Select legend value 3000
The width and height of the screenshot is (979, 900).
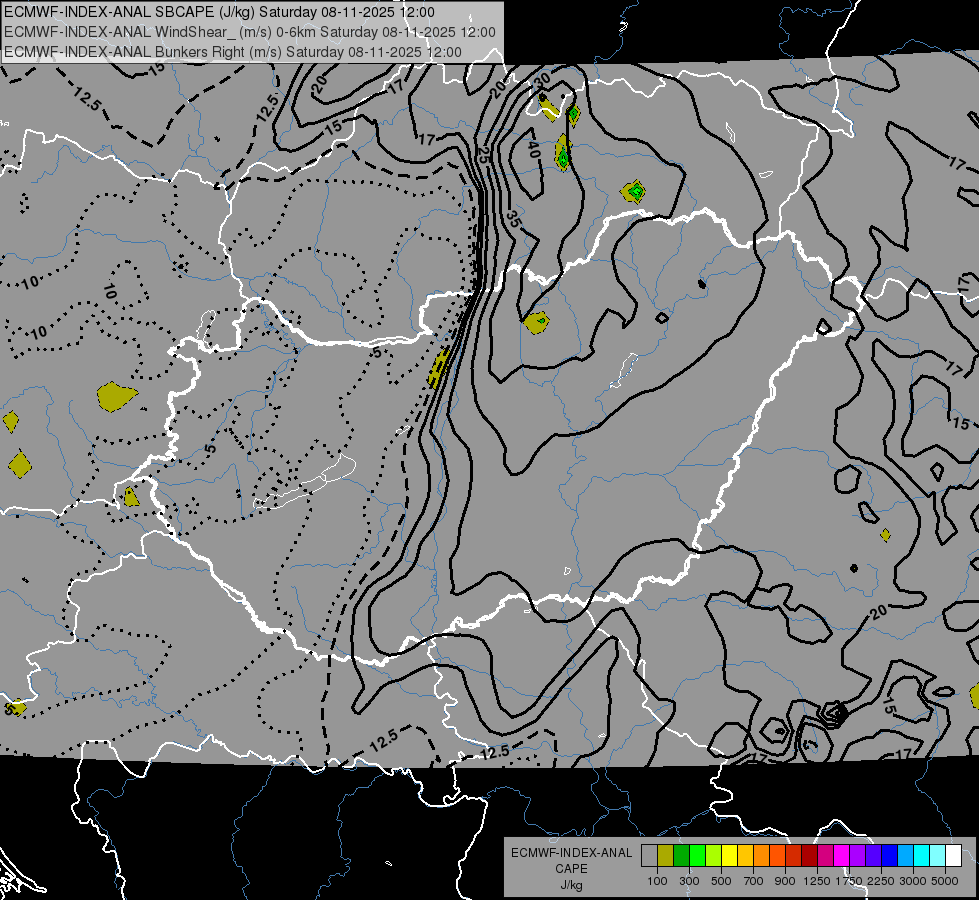click(913, 881)
